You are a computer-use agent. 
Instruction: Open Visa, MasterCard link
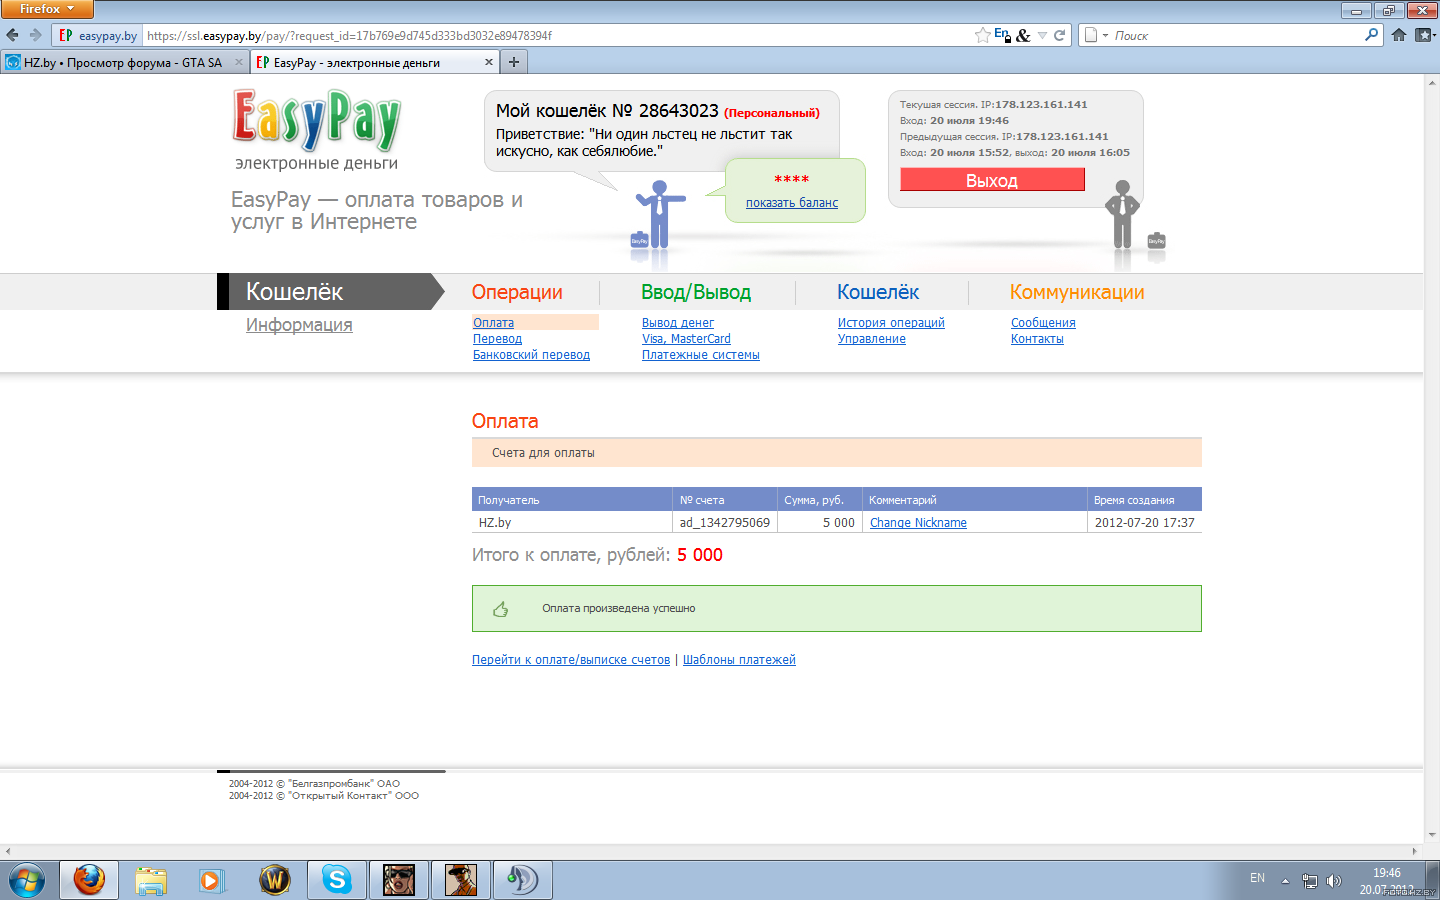pos(686,339)
